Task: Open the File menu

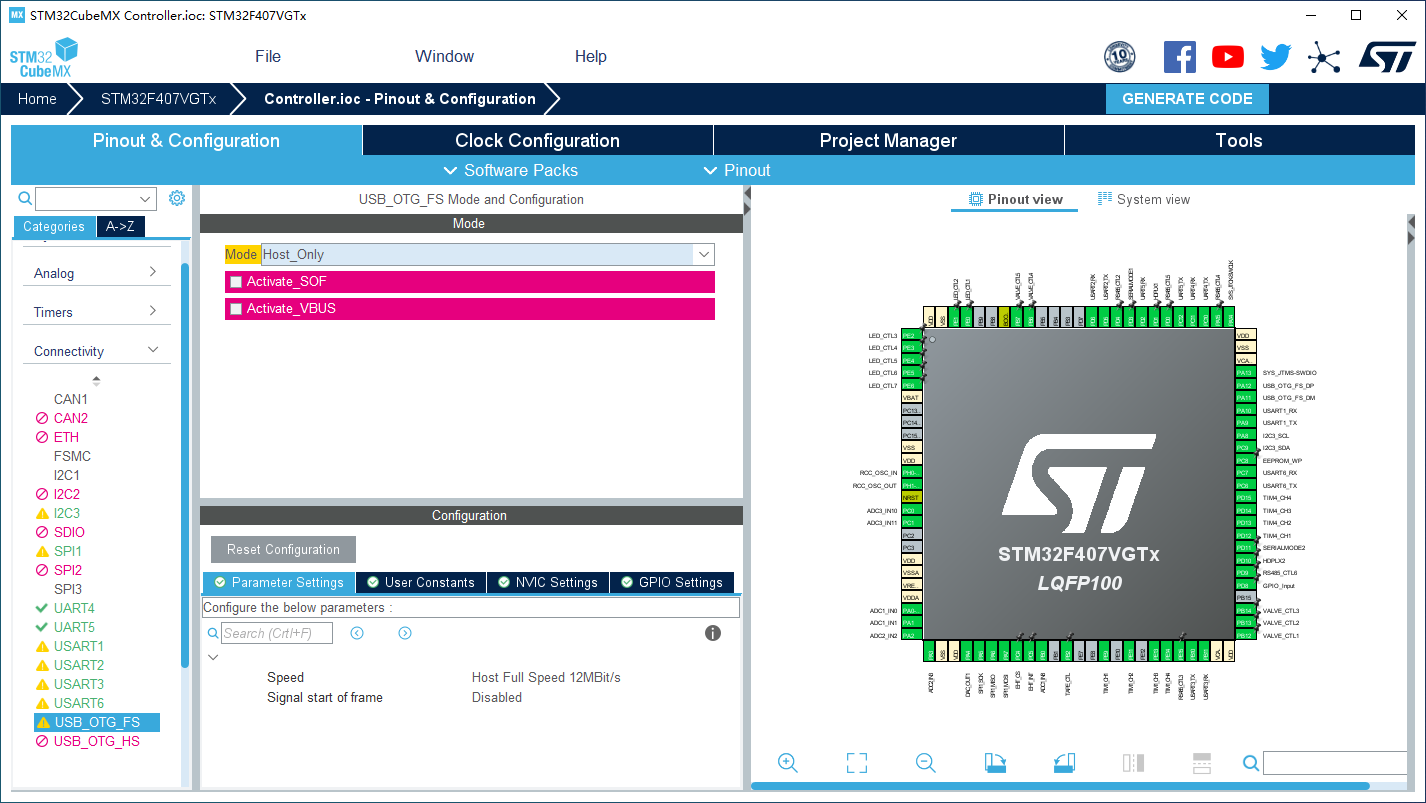Action: tap(268, 56)
